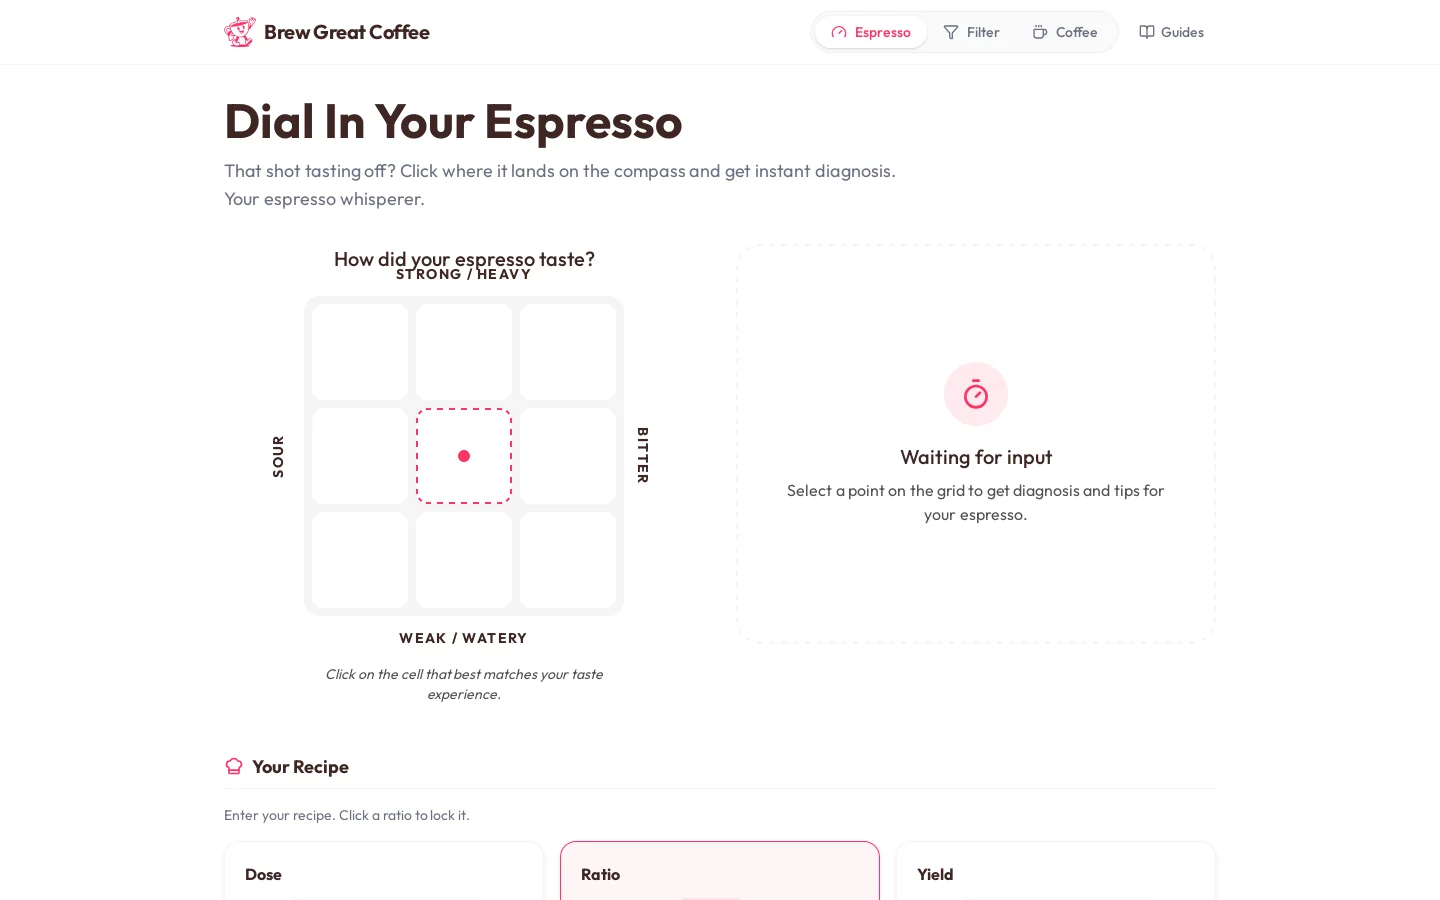Lock the Ratio card
This screenshot has height=900, width=1440.
[720, 871]
